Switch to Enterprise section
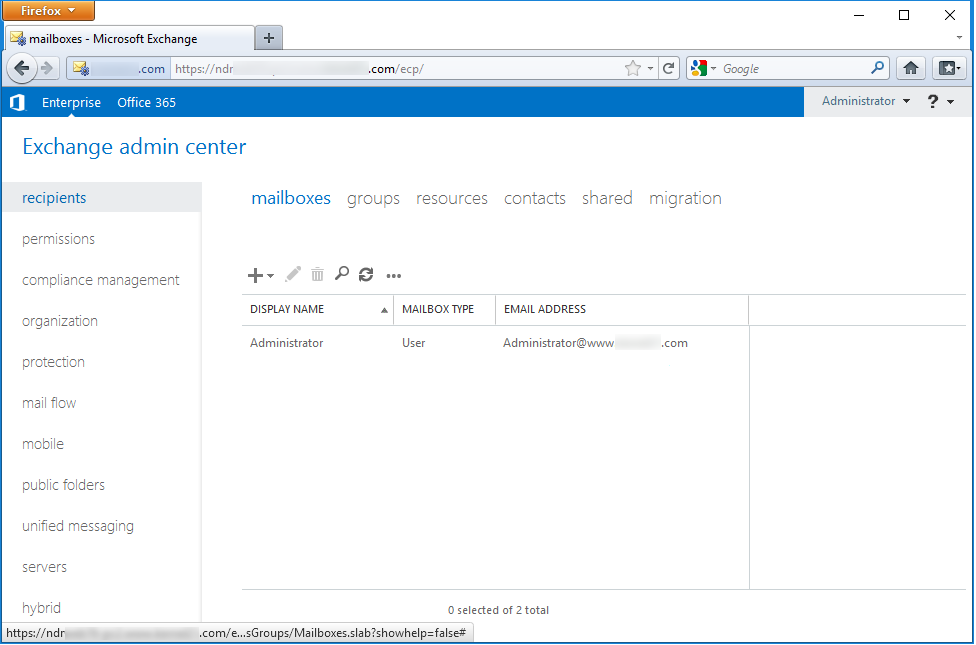Image resolution: width=976 pixels, height=645 pixels. (71, 102)
